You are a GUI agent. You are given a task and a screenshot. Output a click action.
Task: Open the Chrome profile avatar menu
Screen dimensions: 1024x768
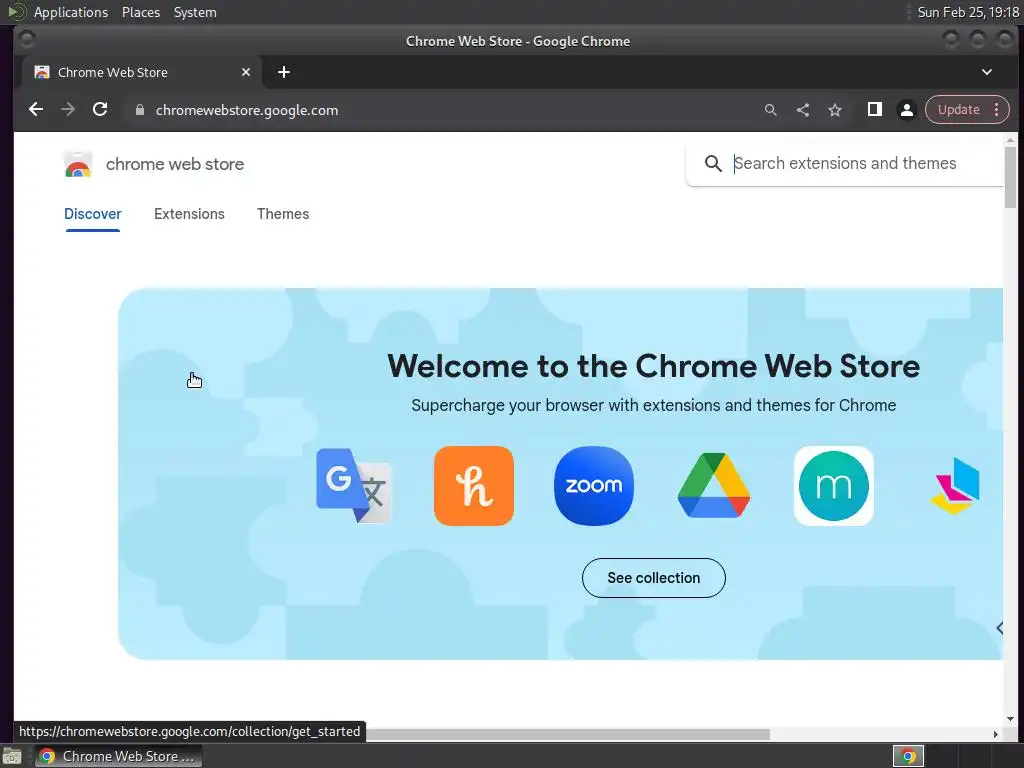[906, 110]
